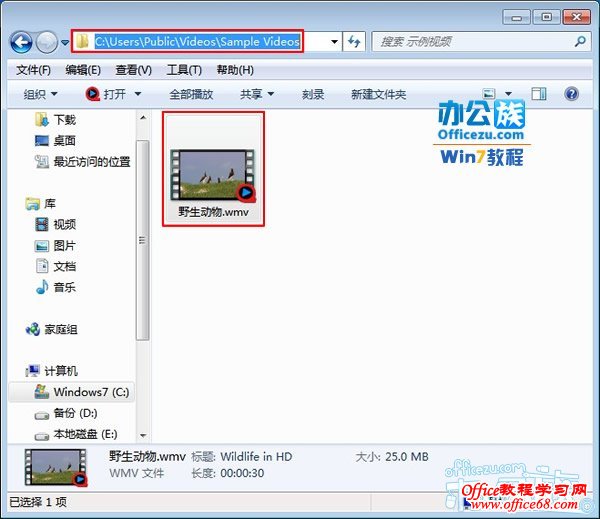Open the view options dropdown arrow
600x519 pixels.
pyautogui.click(x=508, y=94)
